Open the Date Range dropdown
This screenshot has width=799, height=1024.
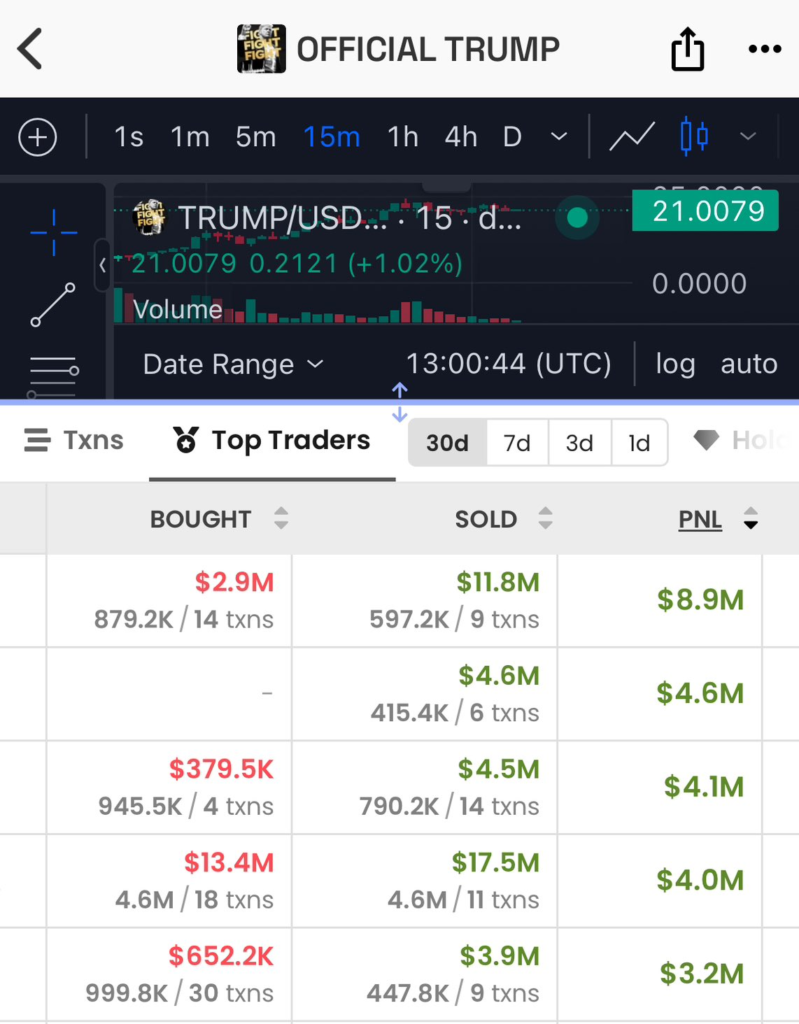233,364
